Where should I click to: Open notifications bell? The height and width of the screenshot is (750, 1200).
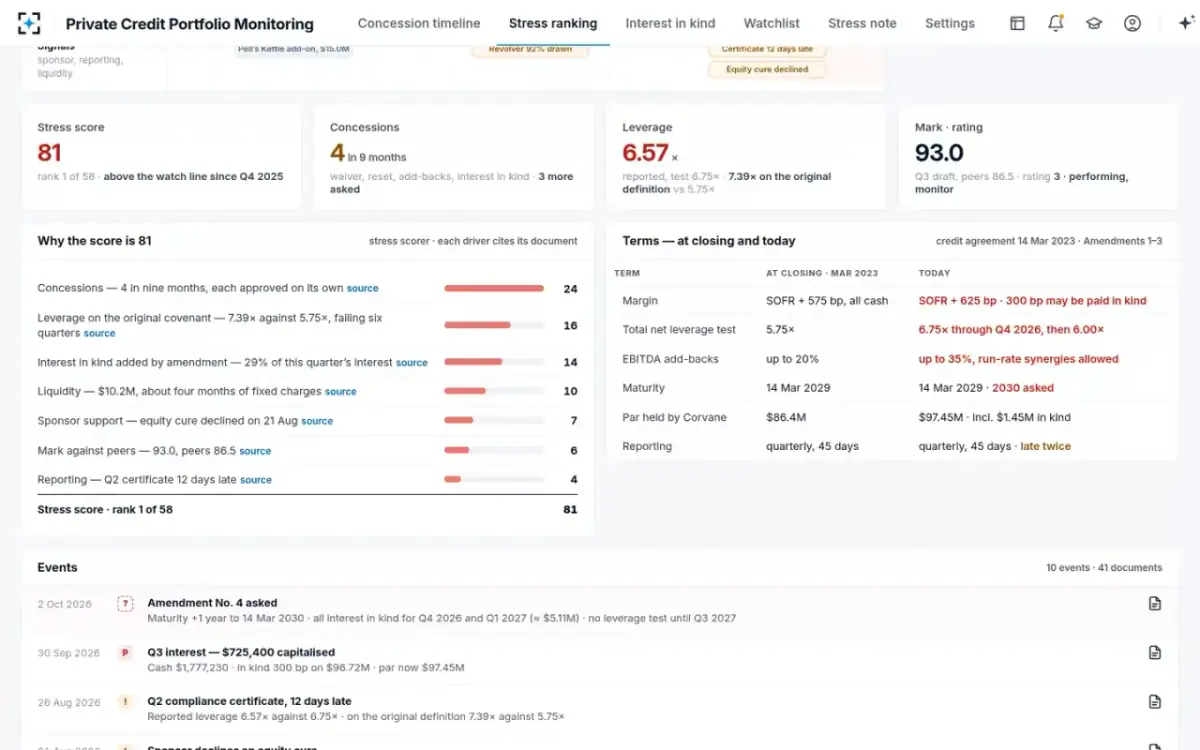tap(1056, 23)
